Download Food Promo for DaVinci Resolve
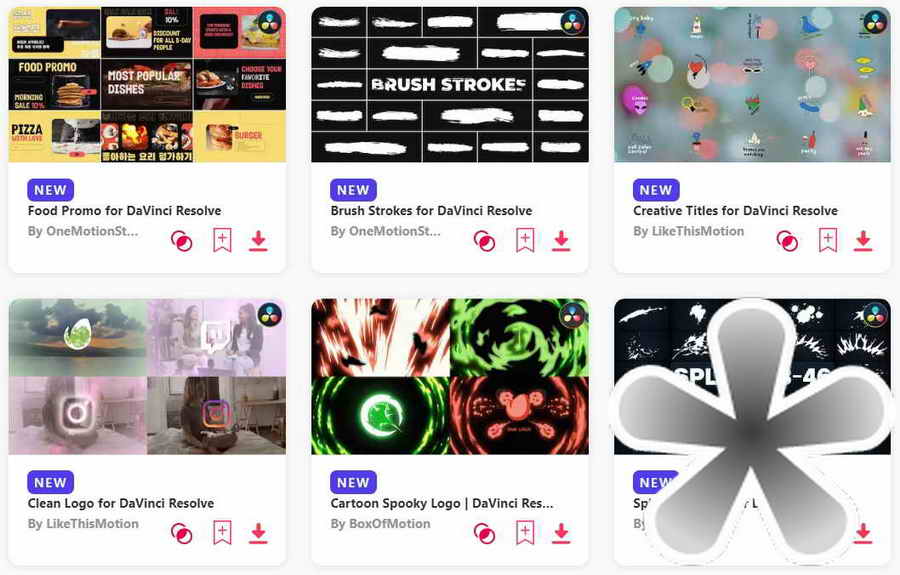900x575 pixels. 258,241
